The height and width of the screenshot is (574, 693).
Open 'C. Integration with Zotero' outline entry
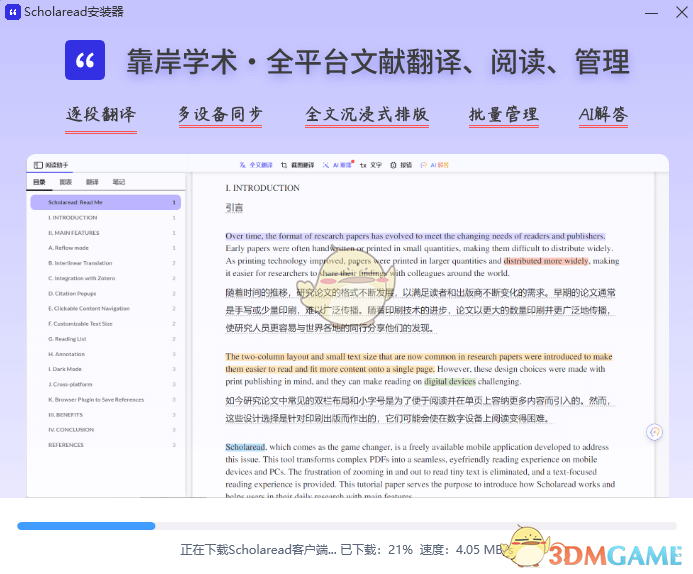point(106,278)
